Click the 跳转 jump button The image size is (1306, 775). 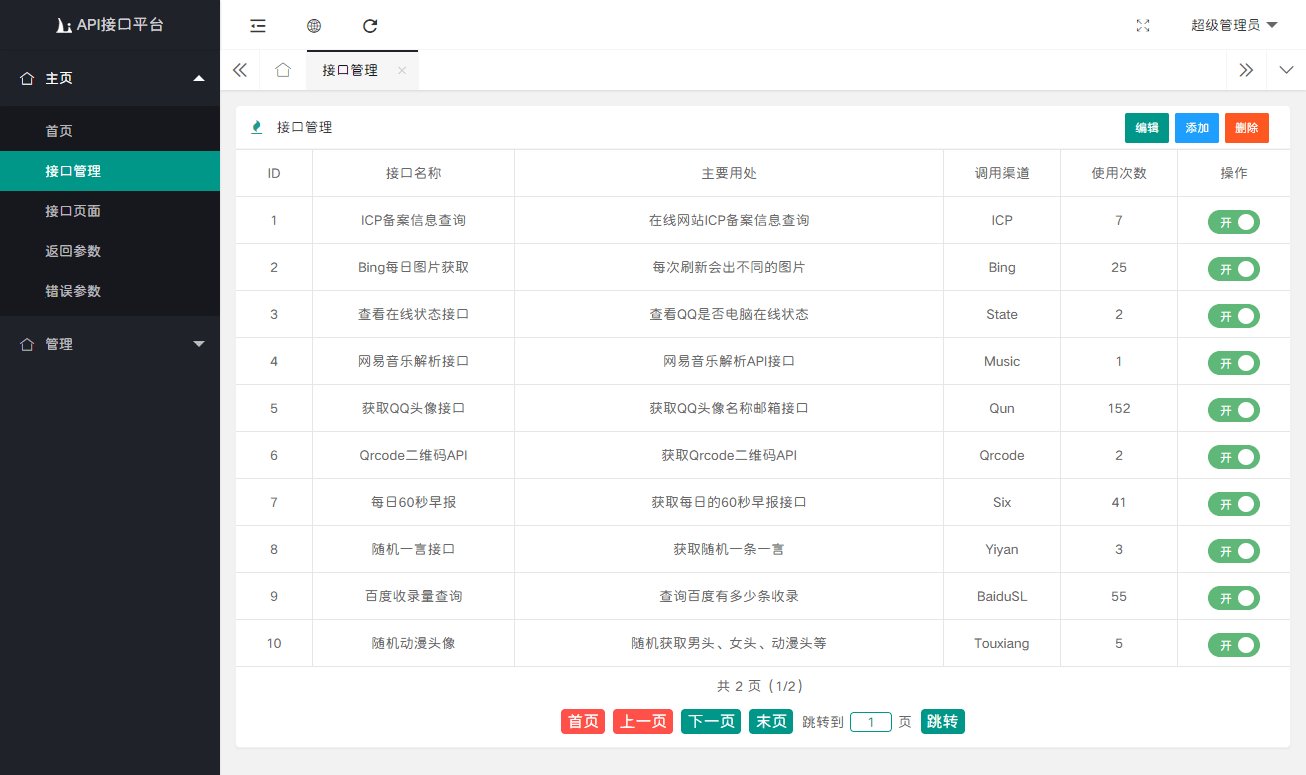[943, 722]
